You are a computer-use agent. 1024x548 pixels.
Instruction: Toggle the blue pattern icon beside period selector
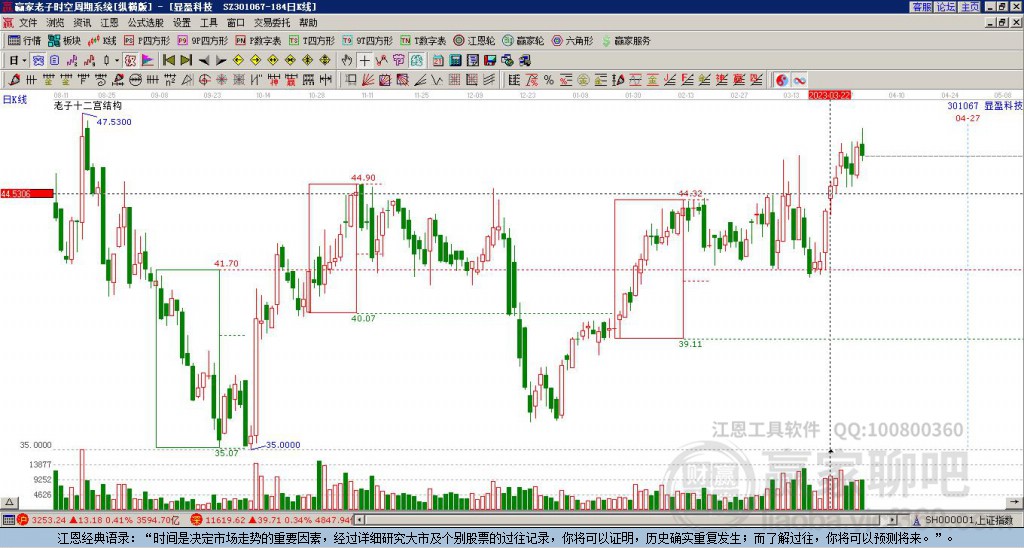[x=38, y=61]
